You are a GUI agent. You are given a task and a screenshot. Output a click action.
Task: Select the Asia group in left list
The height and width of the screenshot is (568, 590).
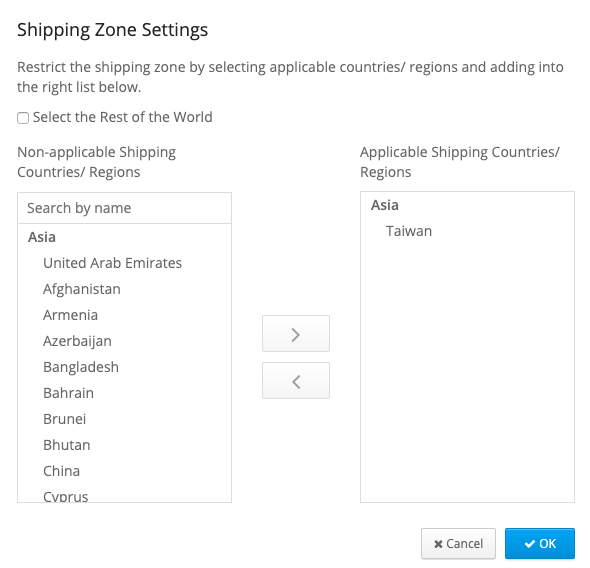[42, 237]
